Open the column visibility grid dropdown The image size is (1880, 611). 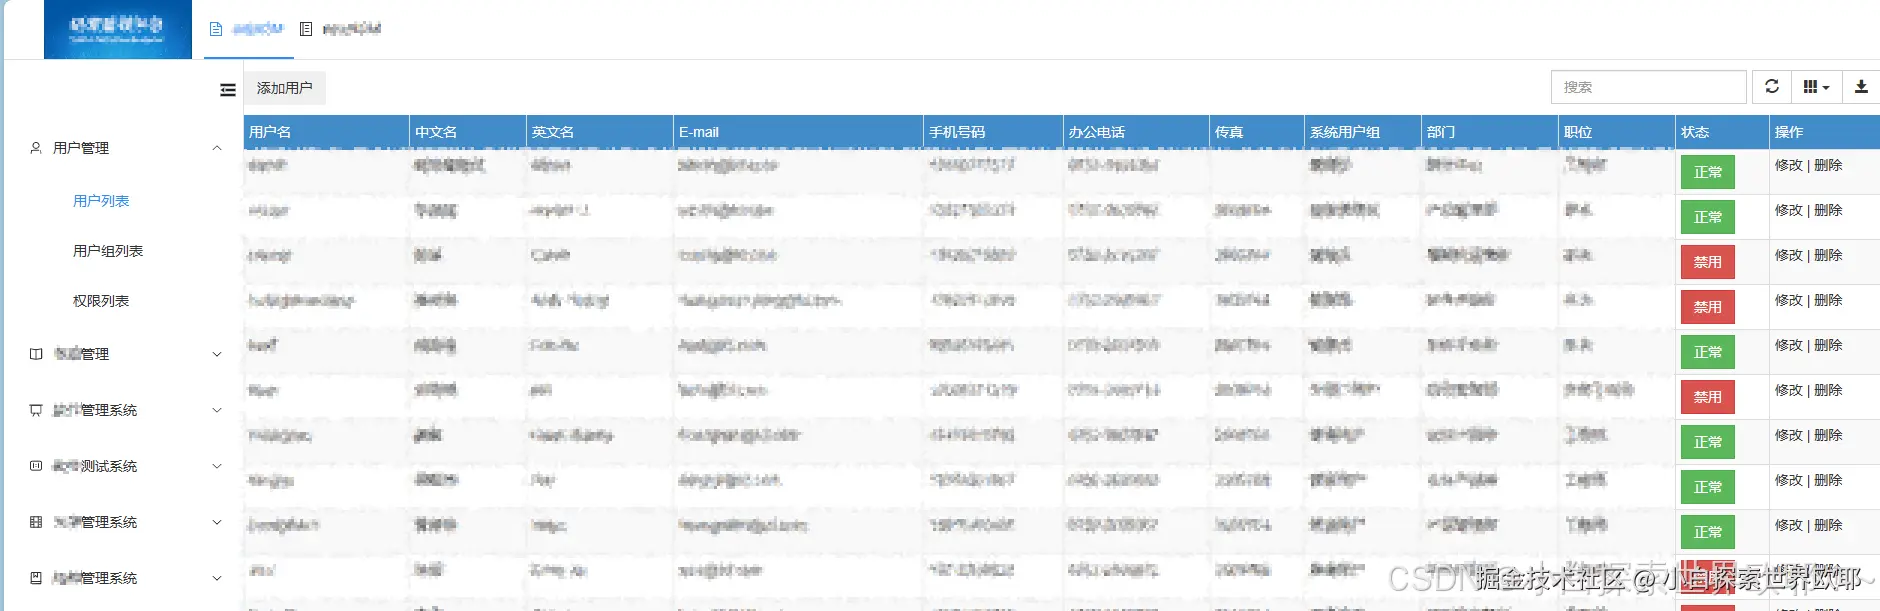click(x=1816, y=87)
